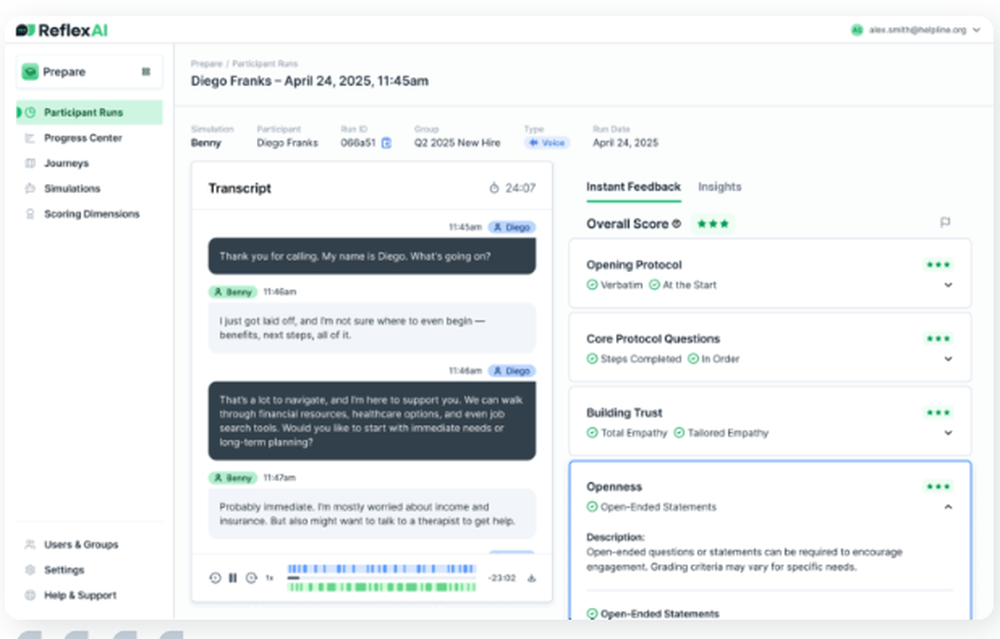Click the Participant Runs clock icon

30,112
